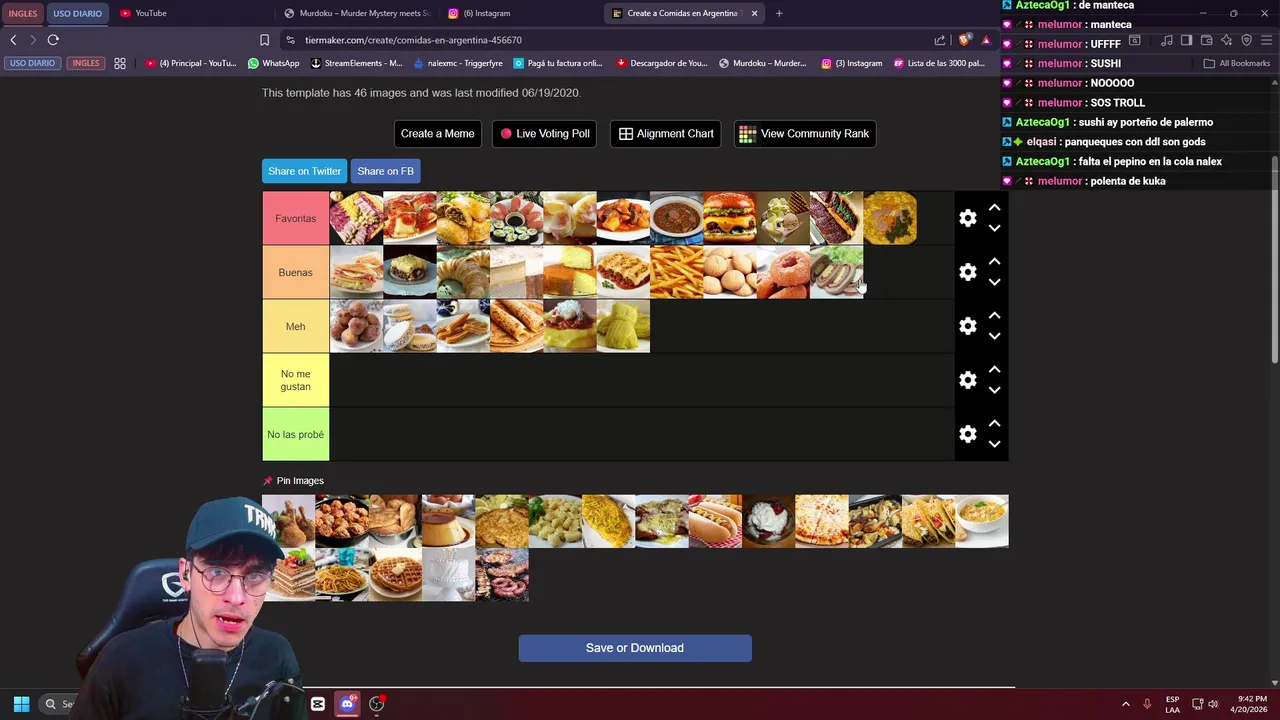Open Windows Start menu
This screenshot has height=720, width=1280.
point(21,704)
